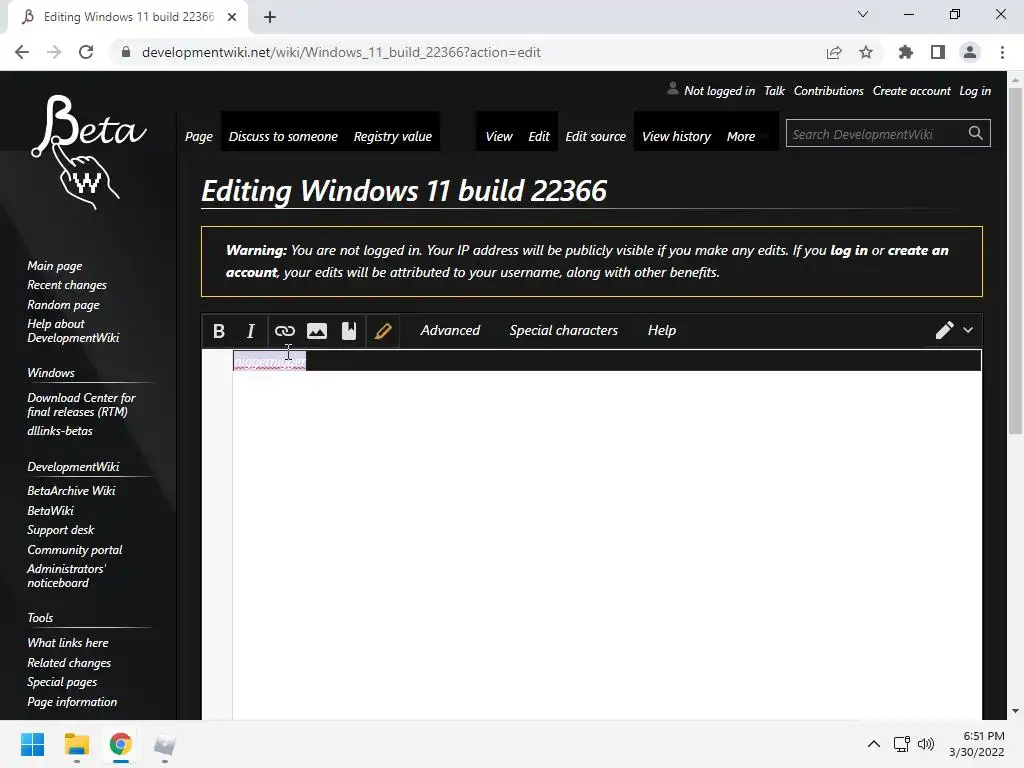This screenshot has height=768, width=1024.
Task: Open the Registry value tab
Action: [392, 136]
